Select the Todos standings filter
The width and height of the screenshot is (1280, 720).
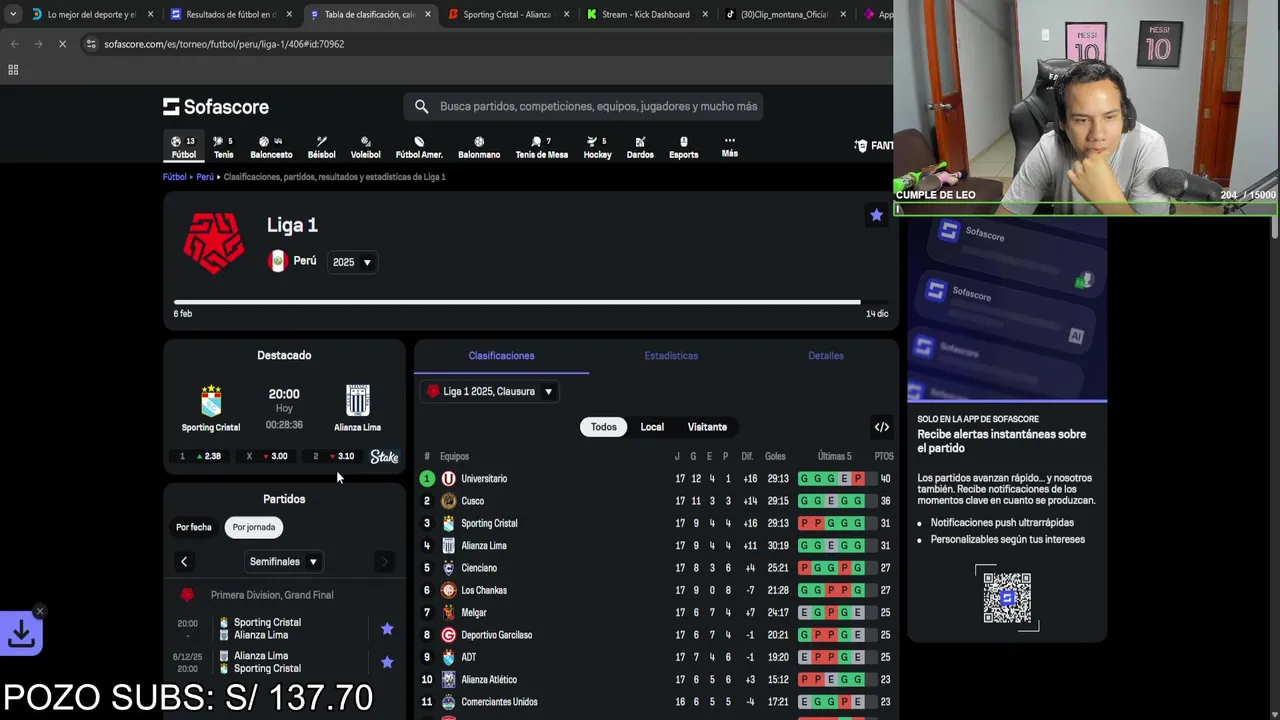point(603,427)
